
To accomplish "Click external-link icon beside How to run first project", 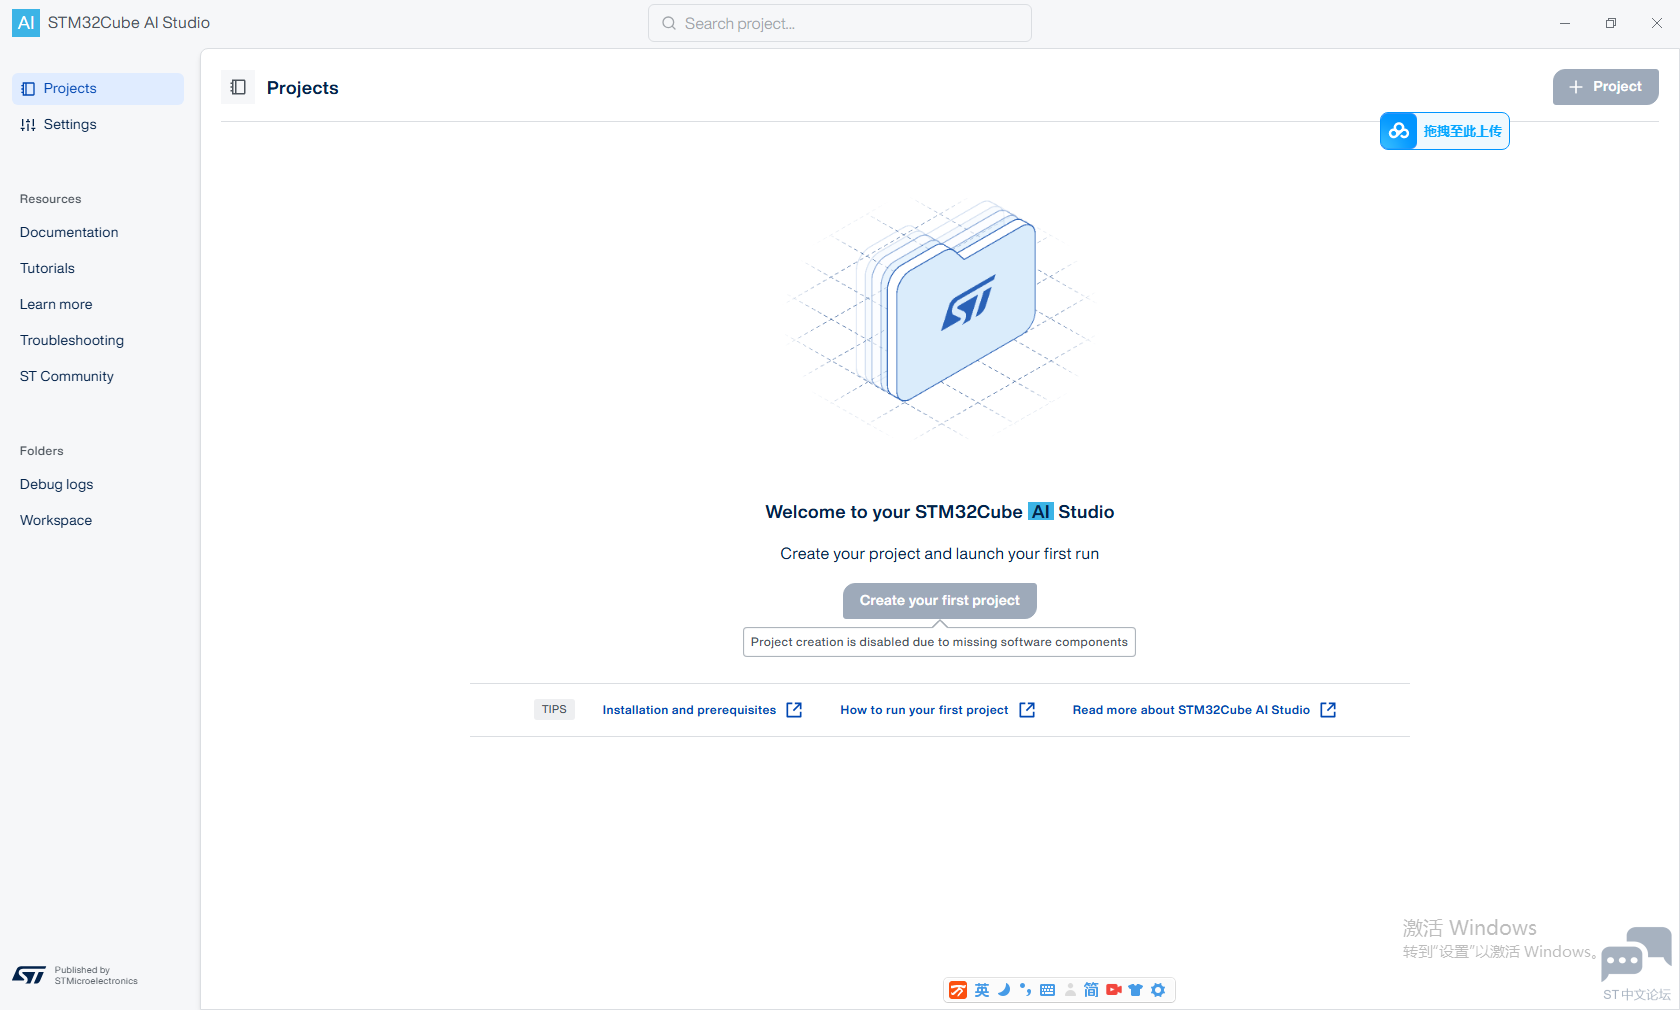I will click(1027, 710).
